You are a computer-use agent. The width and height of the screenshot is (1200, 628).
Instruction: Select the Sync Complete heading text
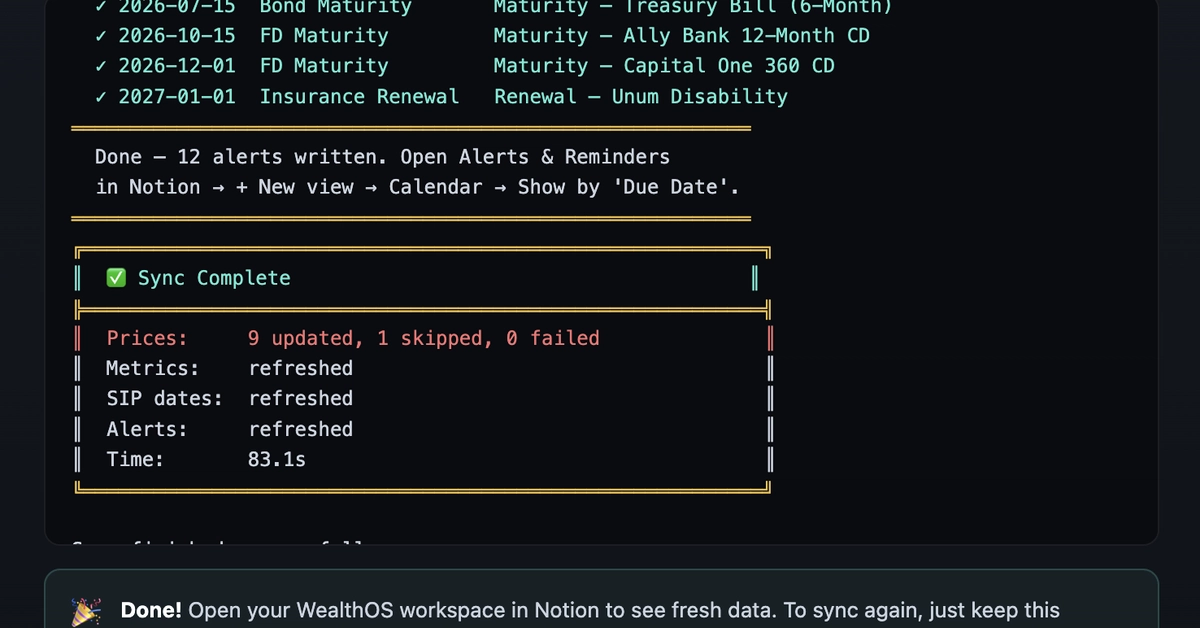click(x=214, y=278)
